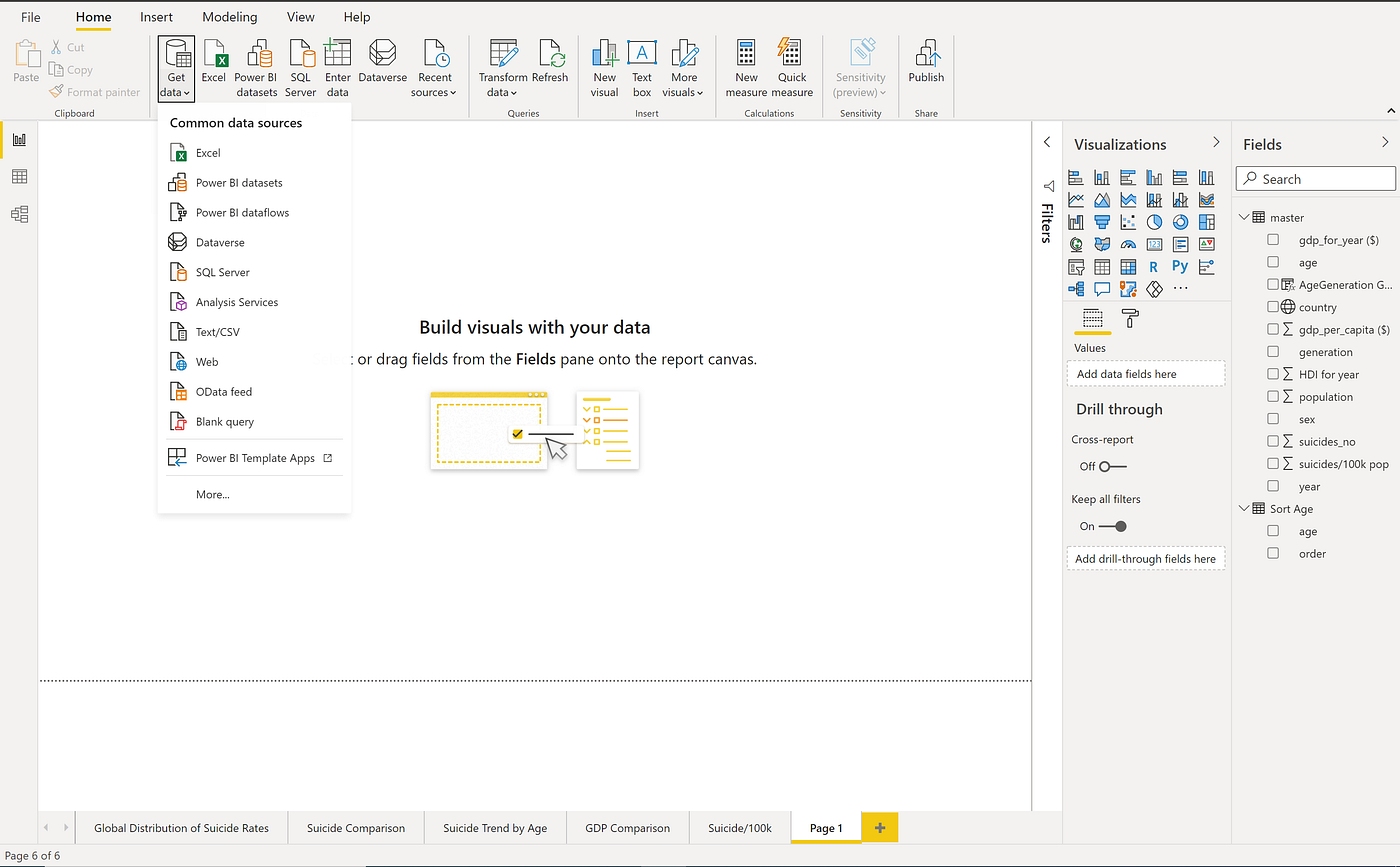Collapse the Fields pane chevron
Screen dimensions: 1400x867
tap(1385, 143)
